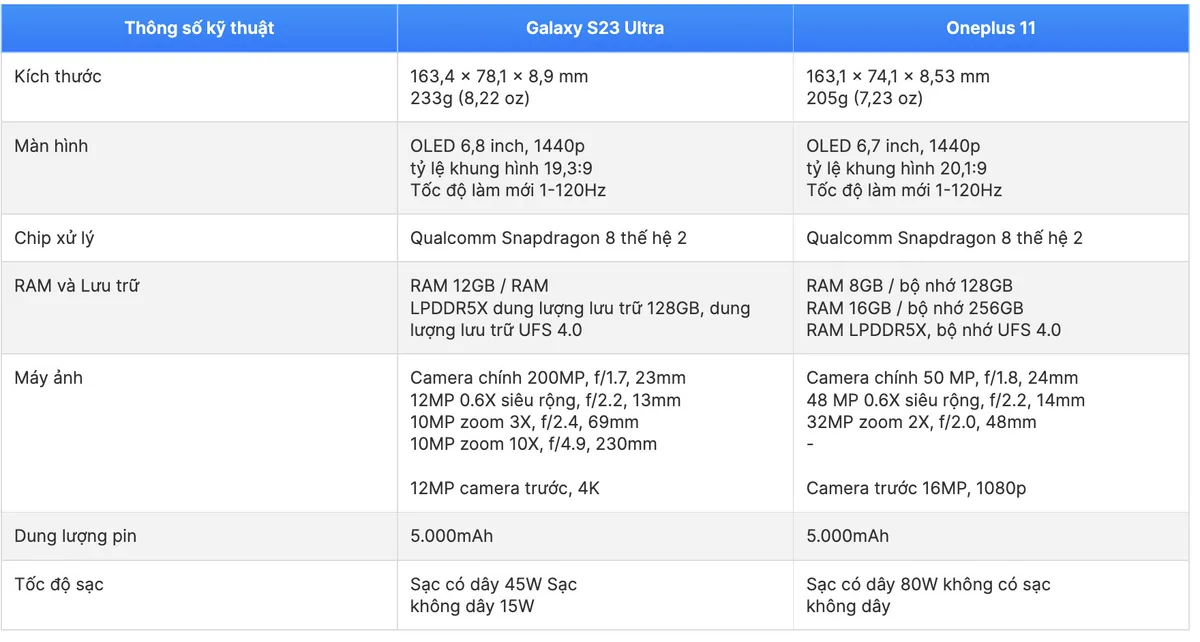This screenshot has width=1200, height=642.
Task: Click 'tỷ lệ khung hình 20,1:9' text
Action: pyautogui.click(x=897, y=168)
